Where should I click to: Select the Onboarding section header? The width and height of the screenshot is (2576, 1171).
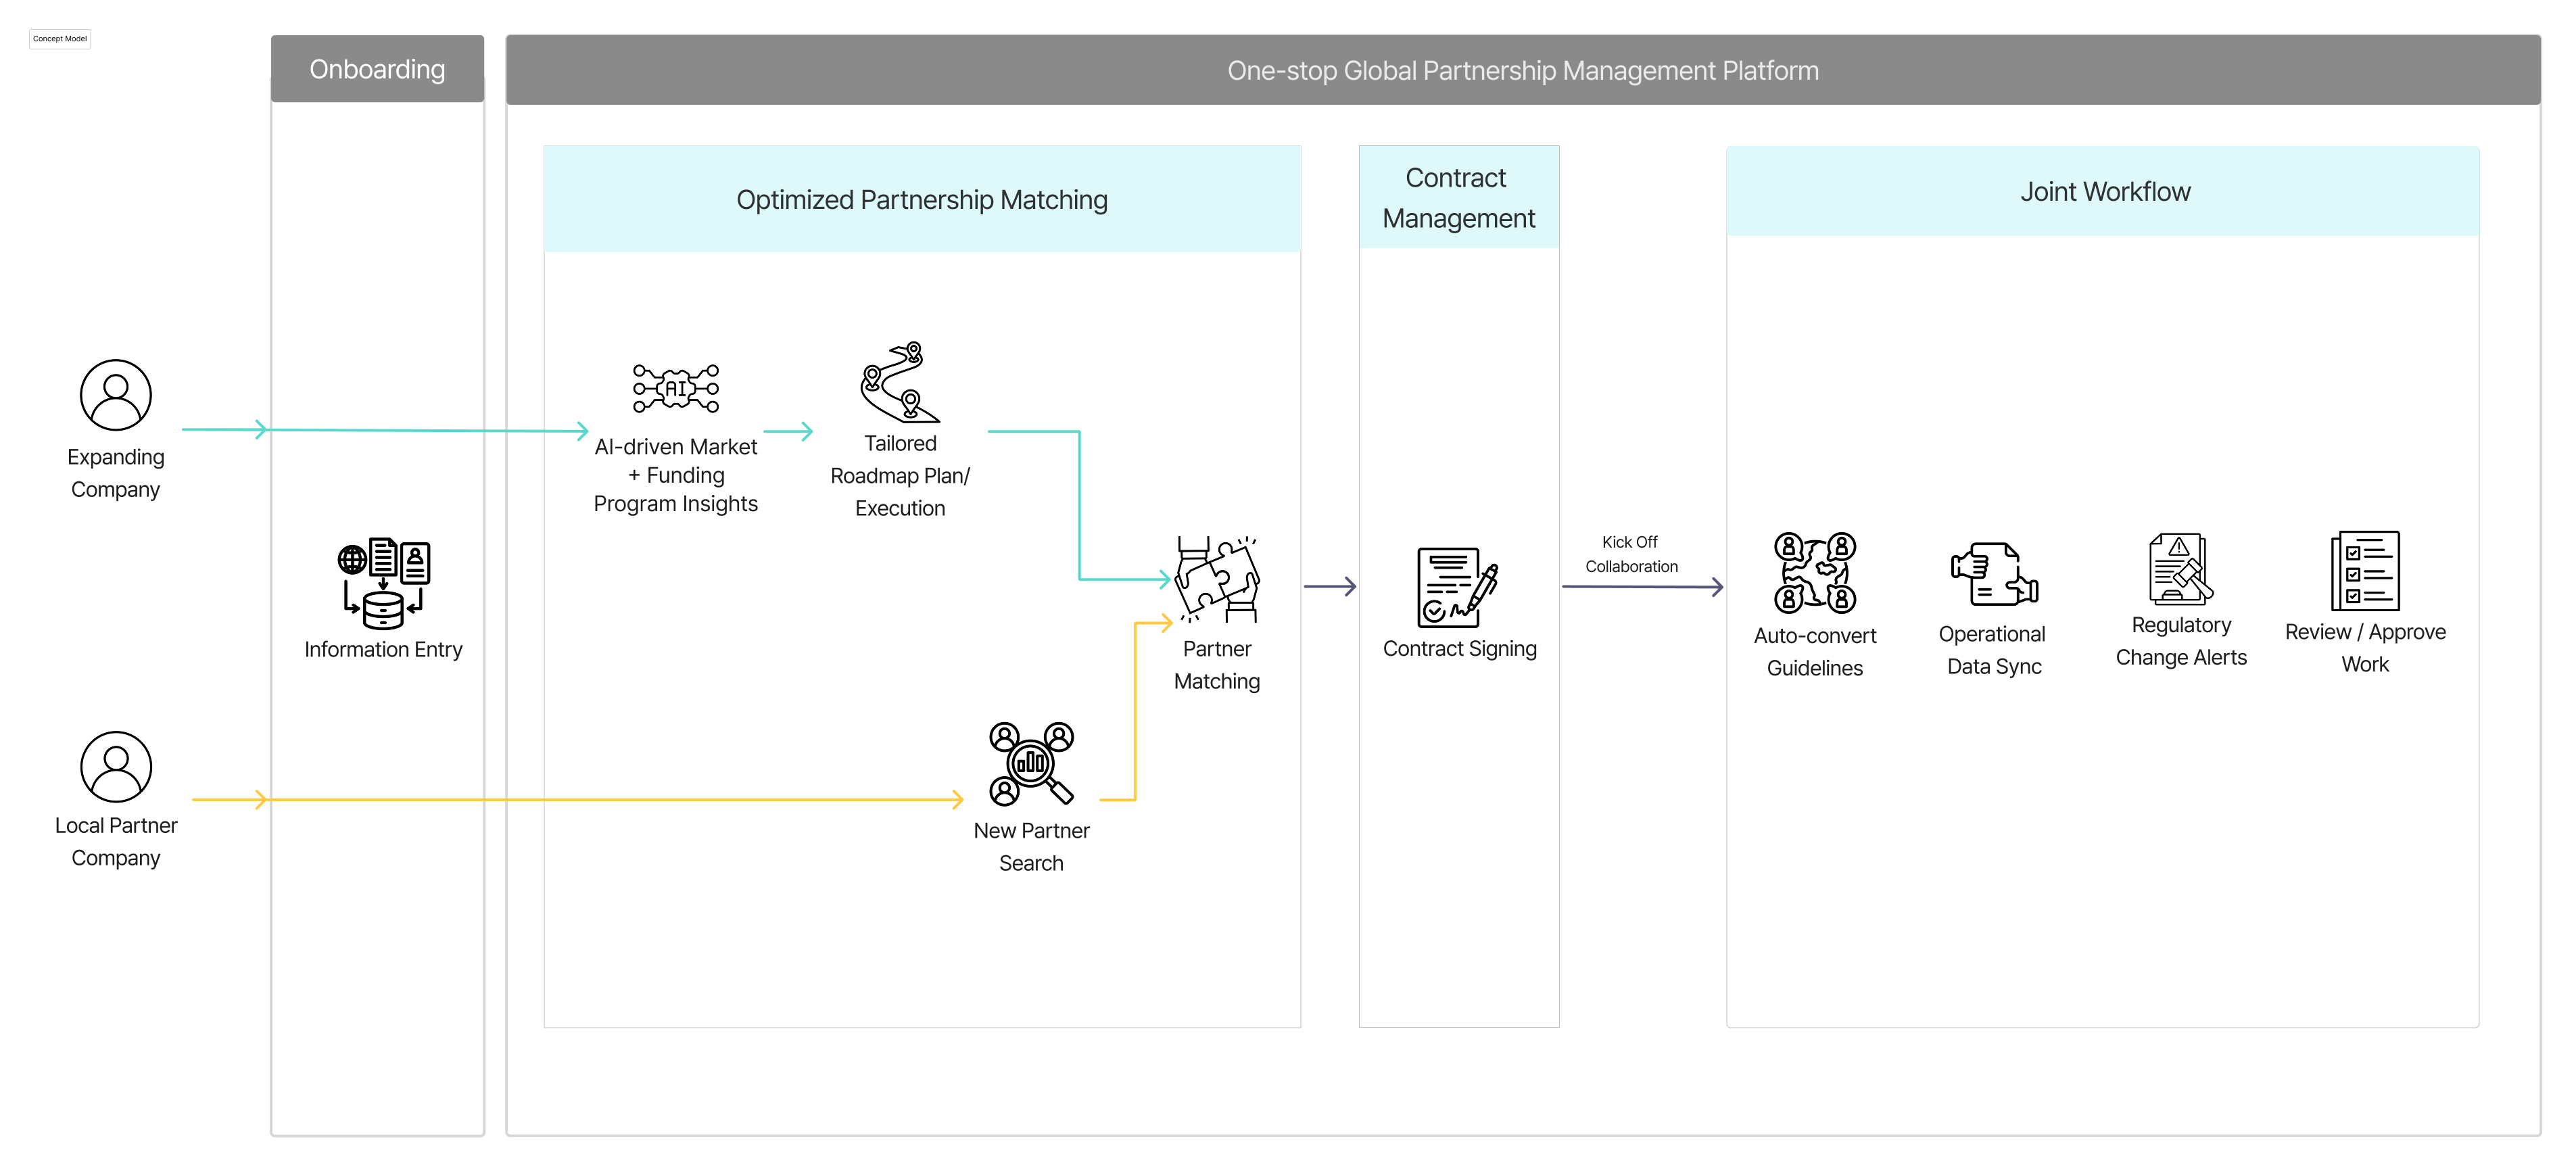coord(378,69)
